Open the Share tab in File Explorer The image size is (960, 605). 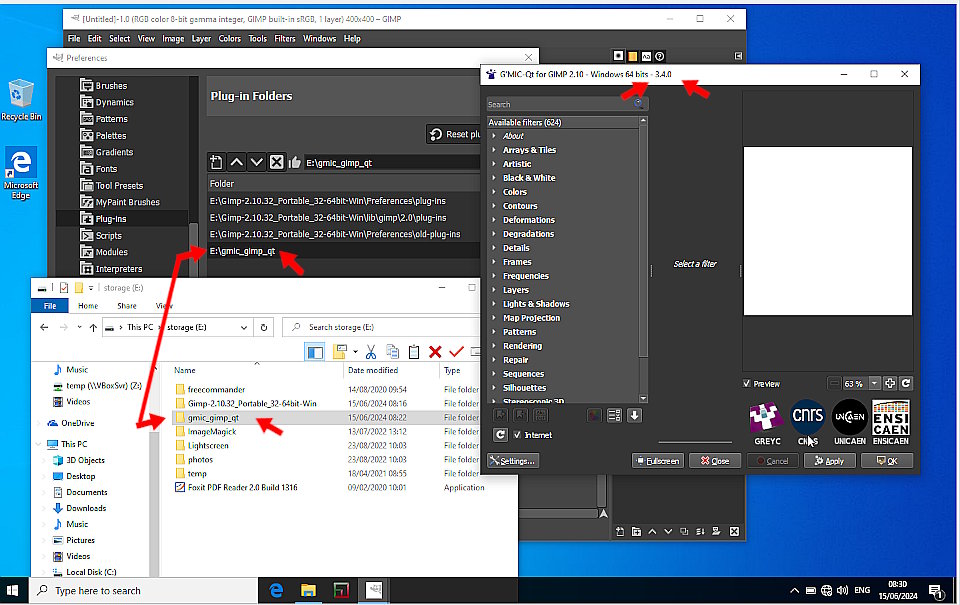pos(127,306)
